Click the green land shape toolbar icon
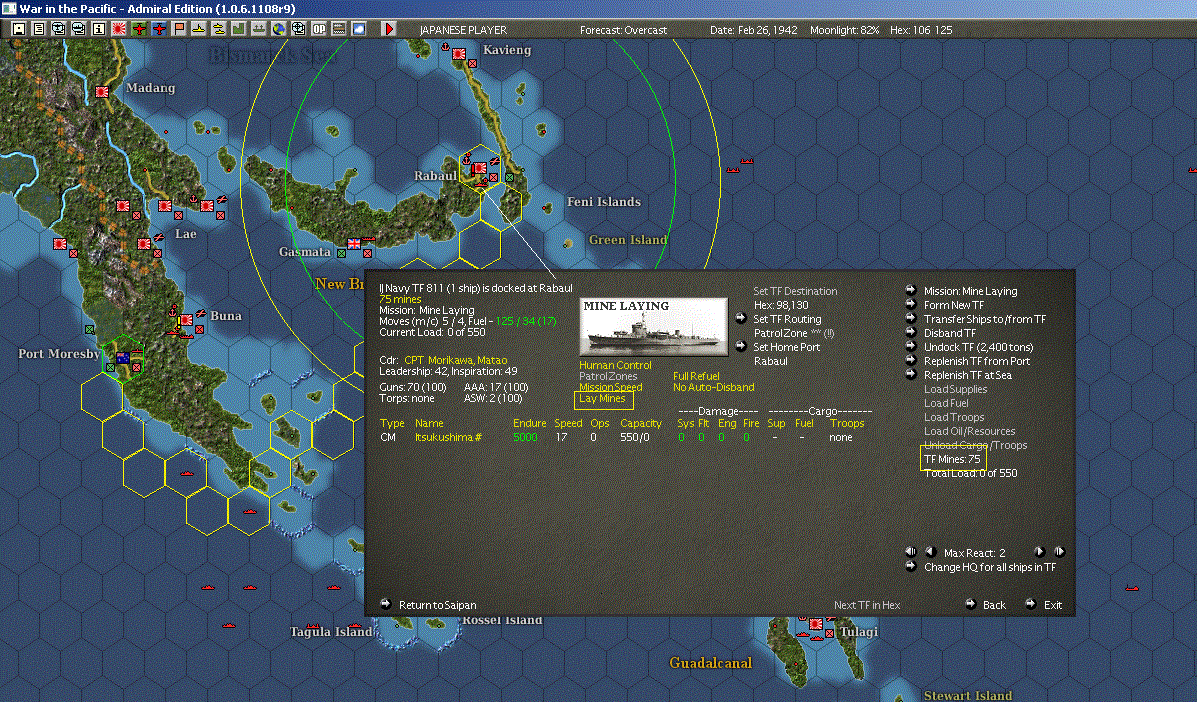Screen dimensions: 1197x702 coord(238,29)
